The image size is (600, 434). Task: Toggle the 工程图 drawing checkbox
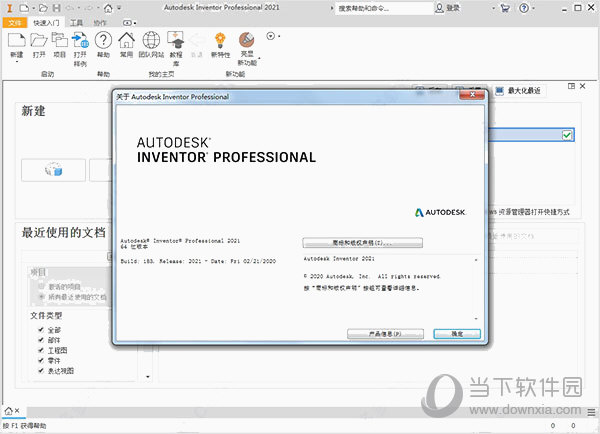[x=41, y=350]
